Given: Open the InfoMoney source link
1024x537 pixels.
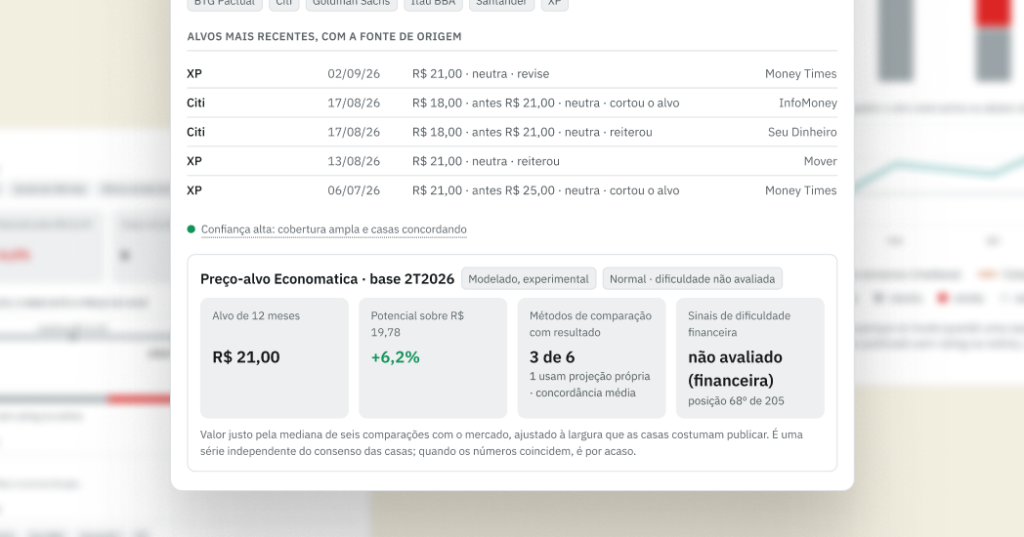Looking at the screenshot, I should tap(808, 103).
